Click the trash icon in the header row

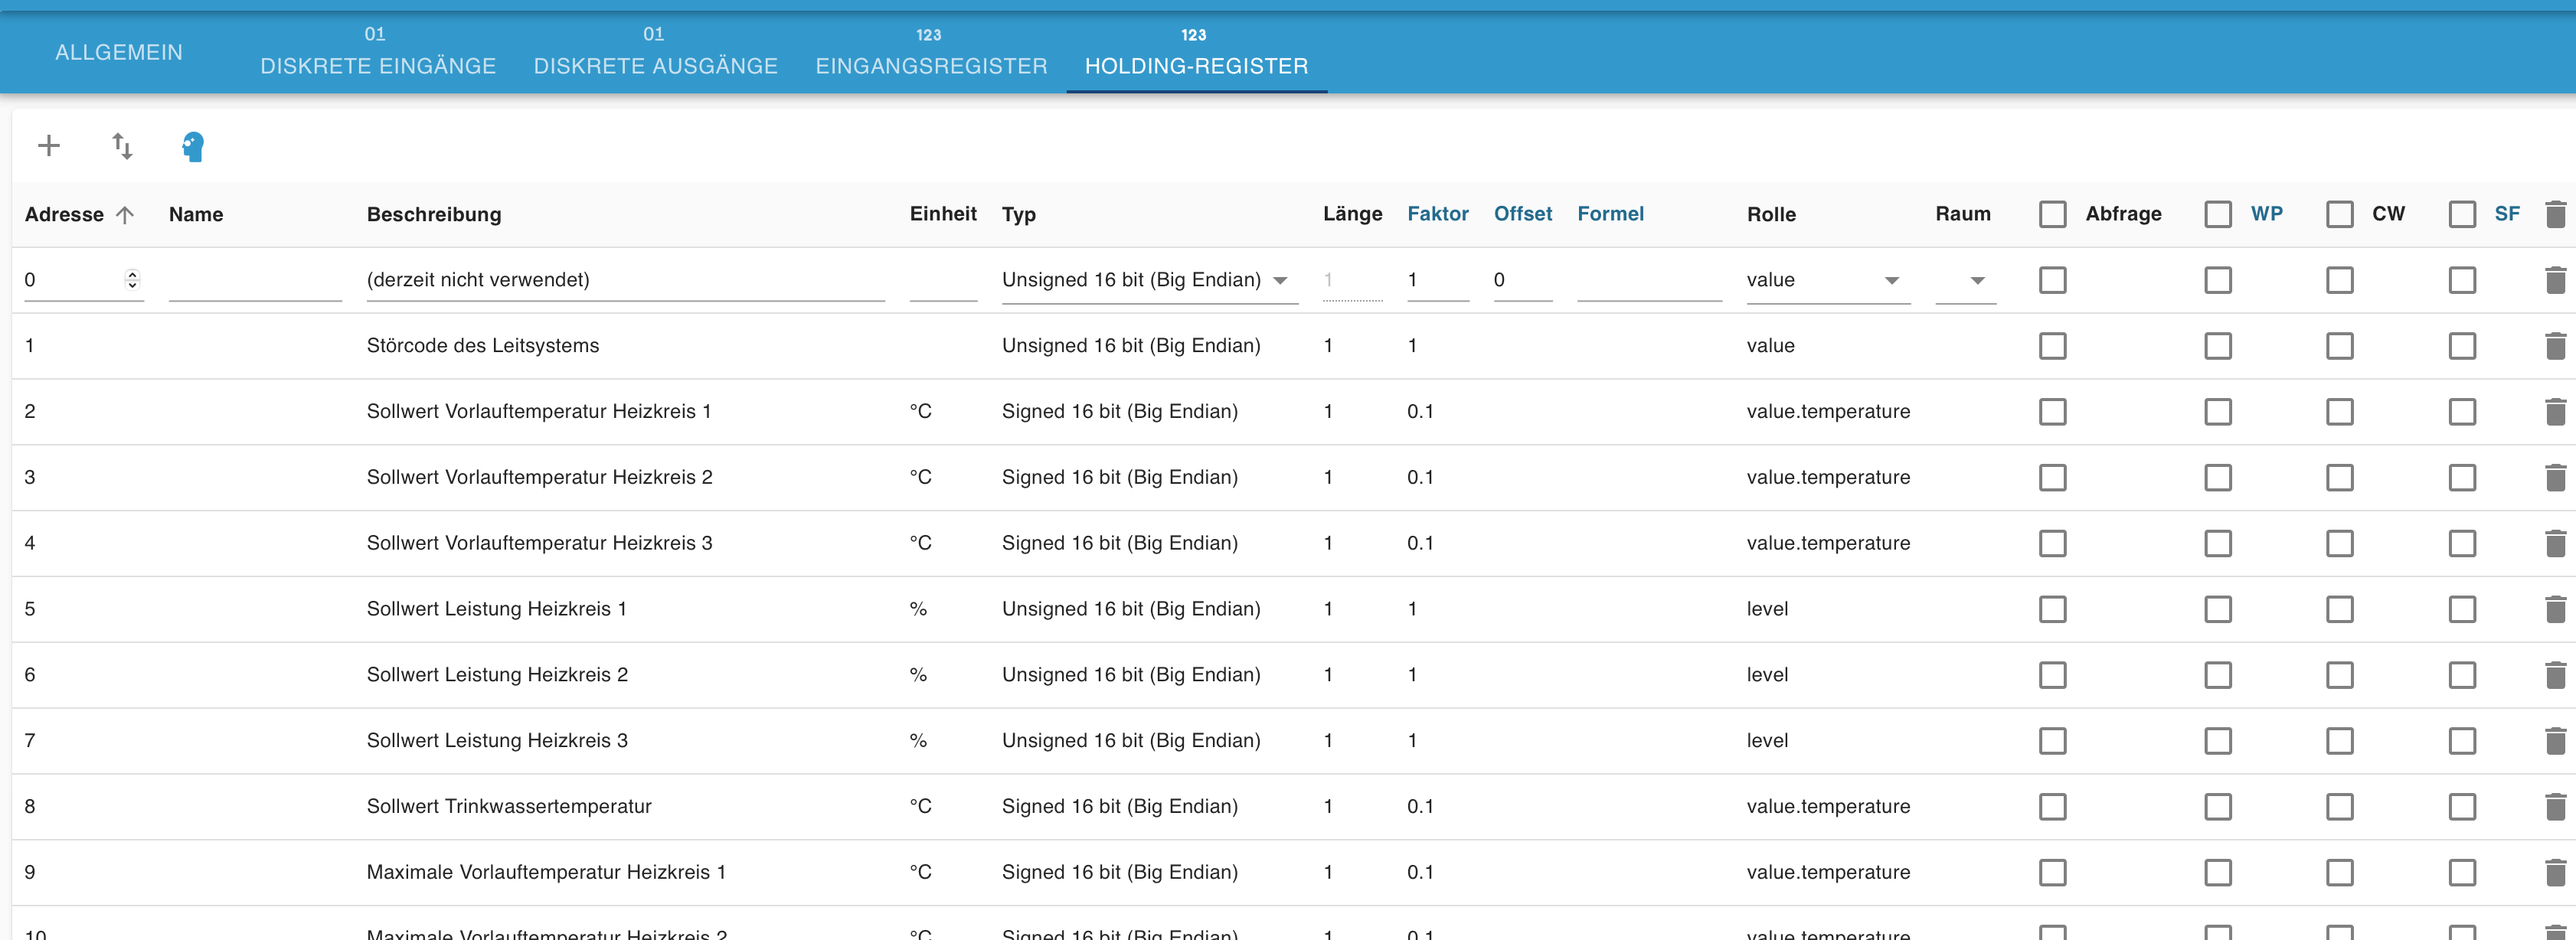click(x=2555, y=214)
